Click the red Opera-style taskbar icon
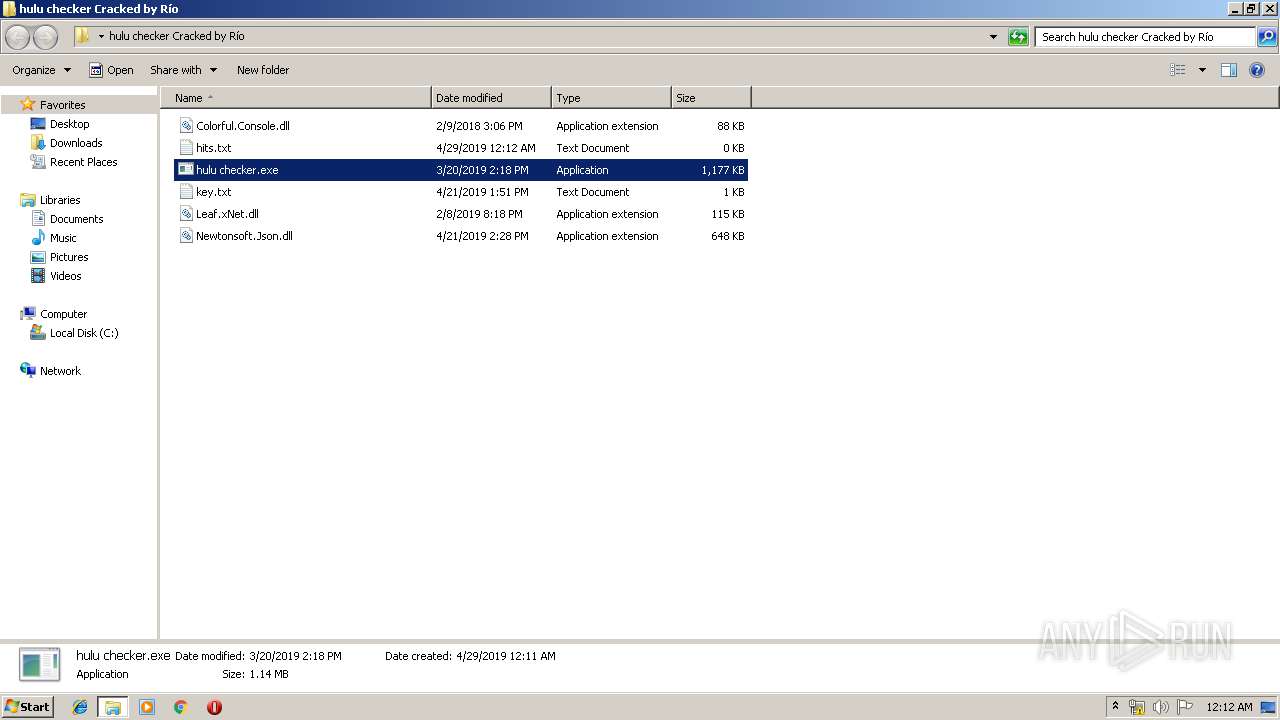Image resolution: width=1280 pixels, height=720 pixels. [x=214, y=707]
